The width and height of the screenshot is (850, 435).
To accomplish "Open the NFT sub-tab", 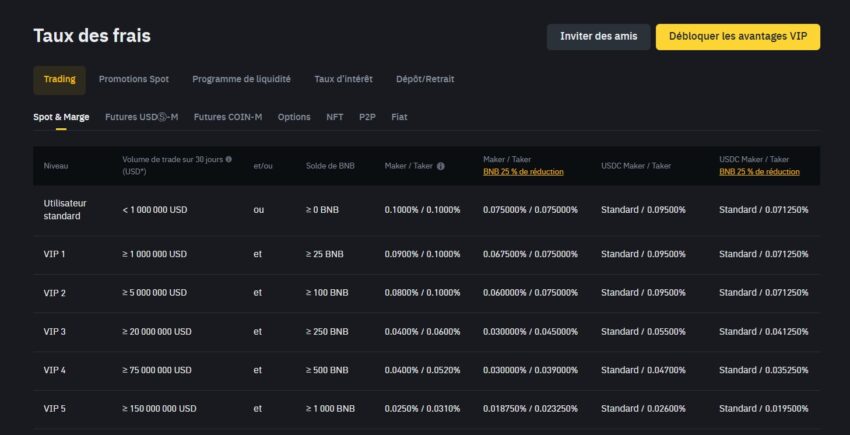I will [x=334, y=117].
